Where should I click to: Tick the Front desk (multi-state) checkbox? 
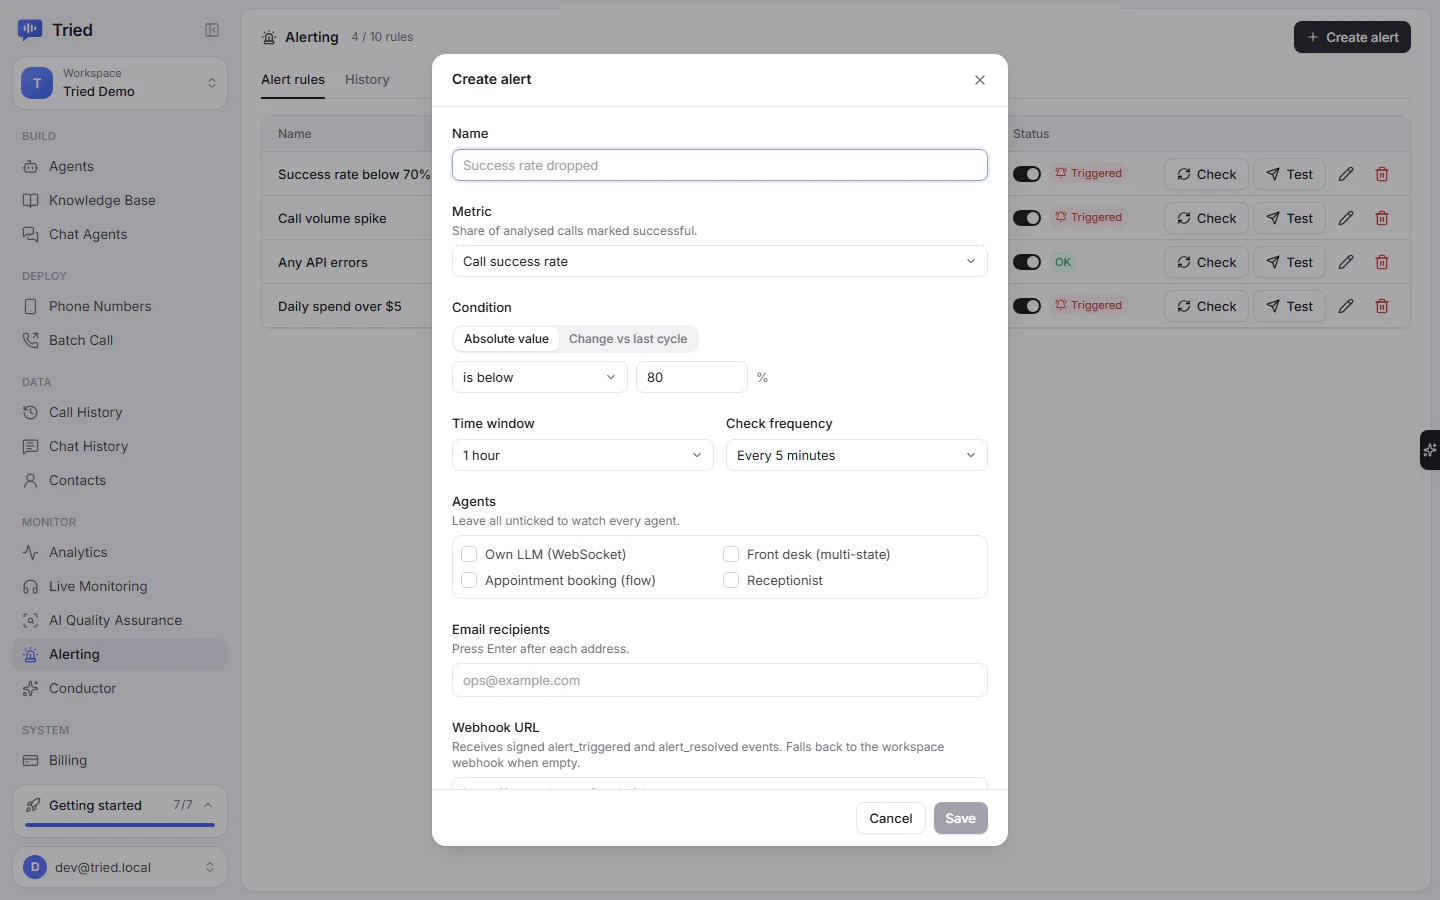click(731, 554)
